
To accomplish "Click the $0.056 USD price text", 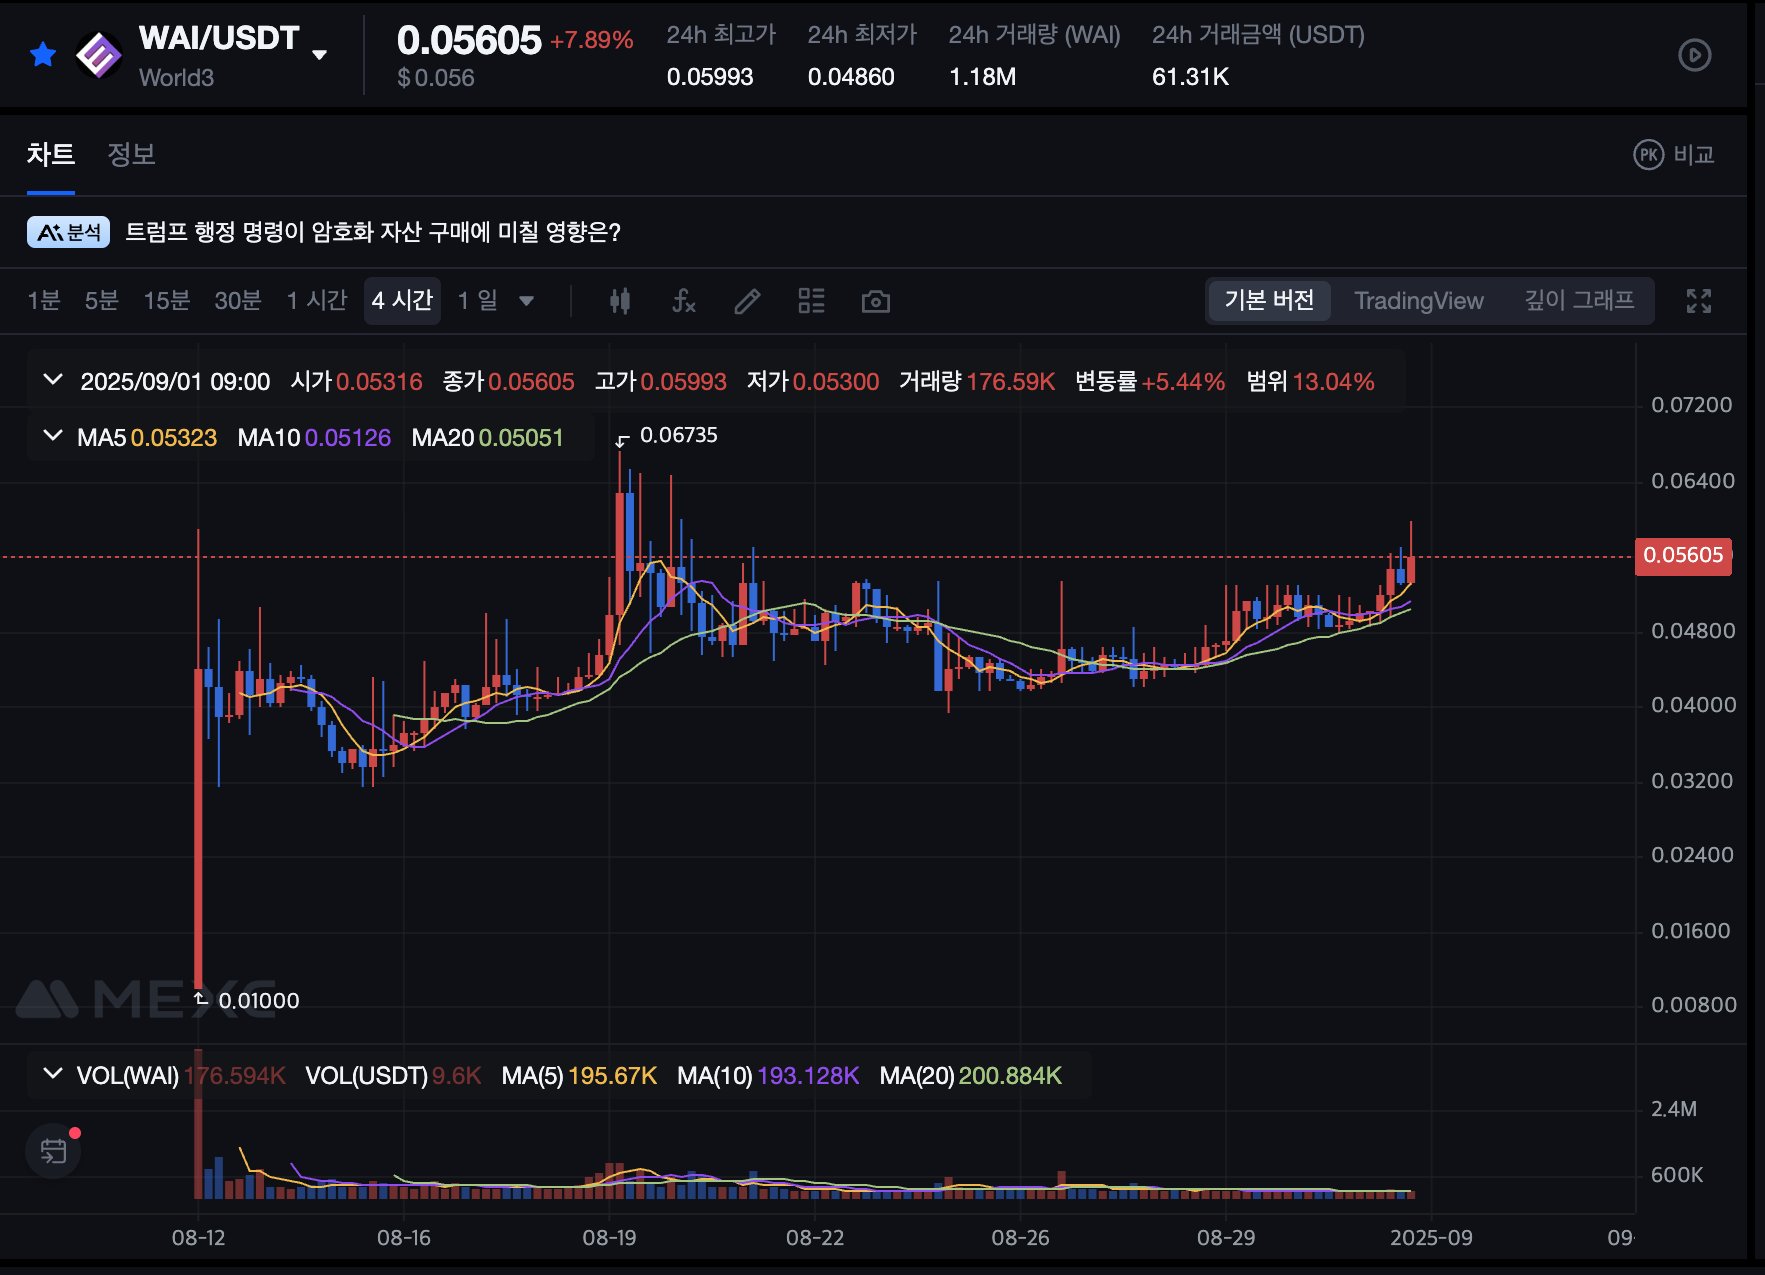I will [x=436, y=78].
